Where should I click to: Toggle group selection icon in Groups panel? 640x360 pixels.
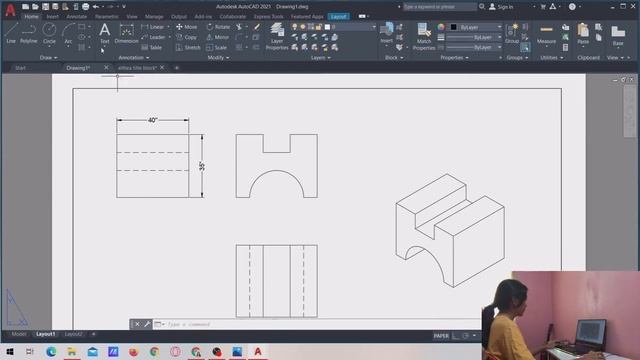[525, 48]
